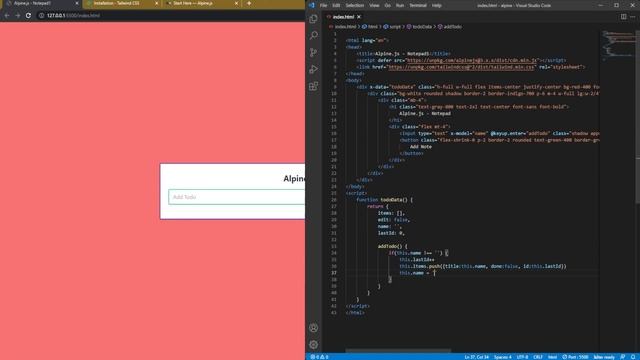Viewport: 640px width, 360px height.
Task: Open a new browser tab
Action: click(249, 3)
